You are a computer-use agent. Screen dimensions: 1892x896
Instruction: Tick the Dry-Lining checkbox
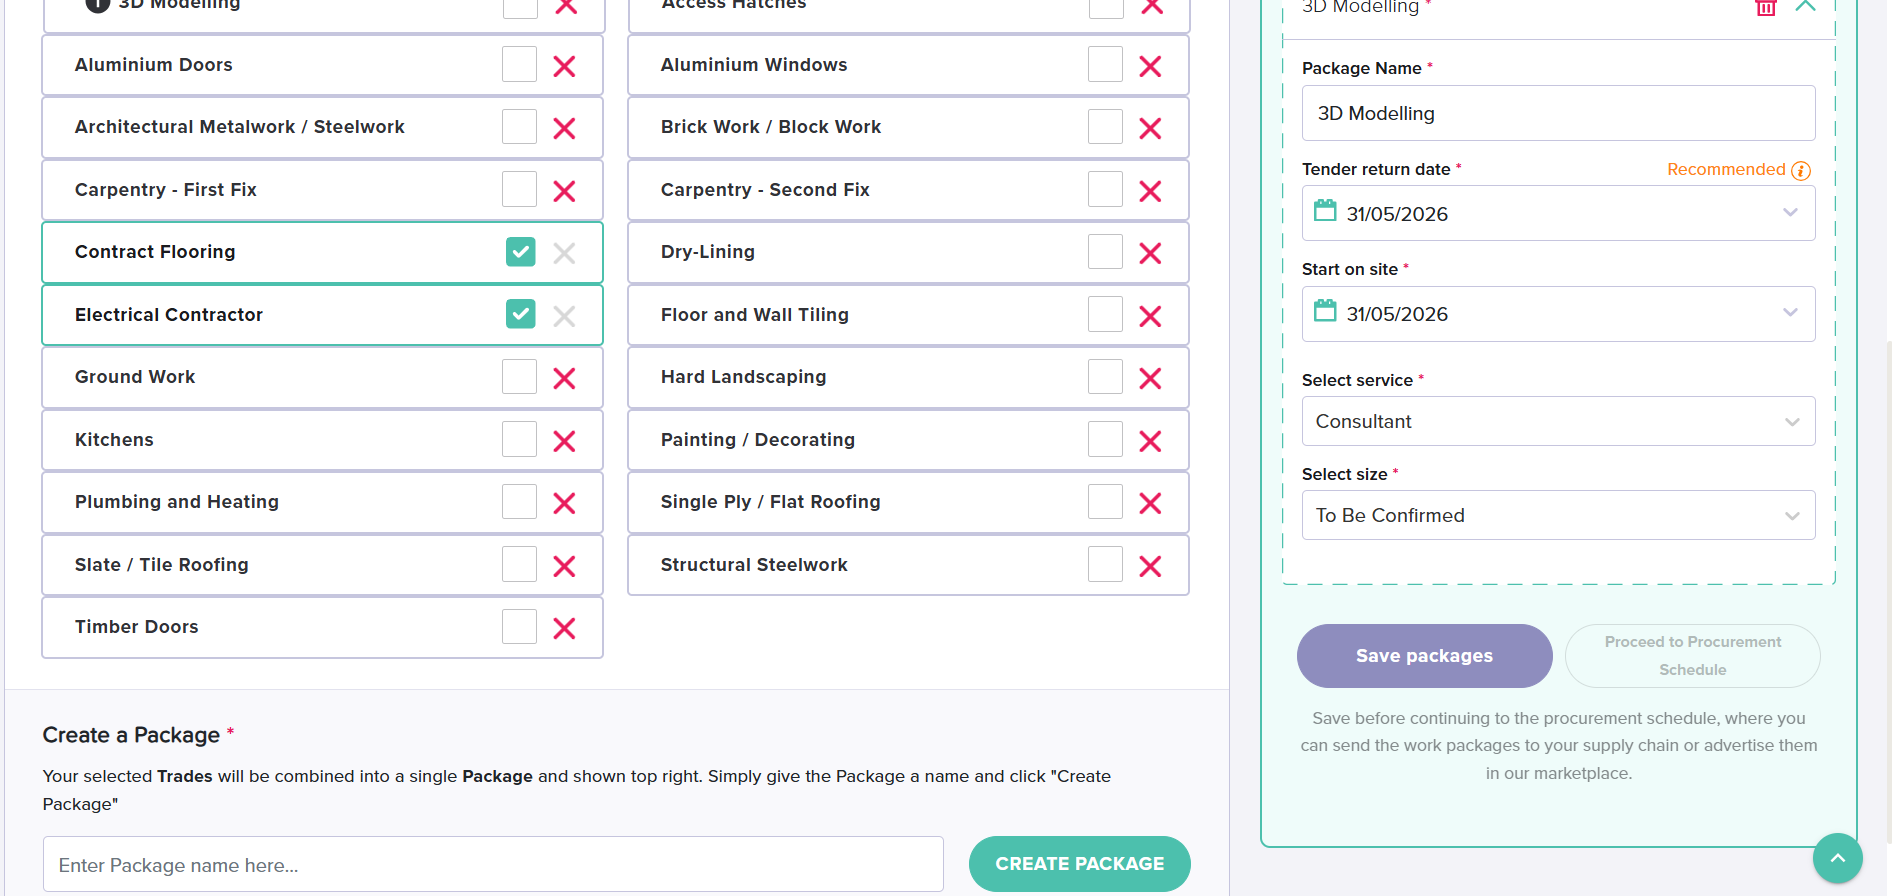[x=1105, y=252]
